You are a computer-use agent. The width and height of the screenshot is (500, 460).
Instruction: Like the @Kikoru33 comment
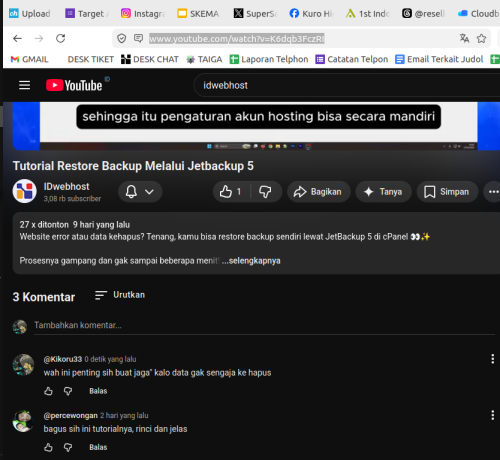point(48,391)
